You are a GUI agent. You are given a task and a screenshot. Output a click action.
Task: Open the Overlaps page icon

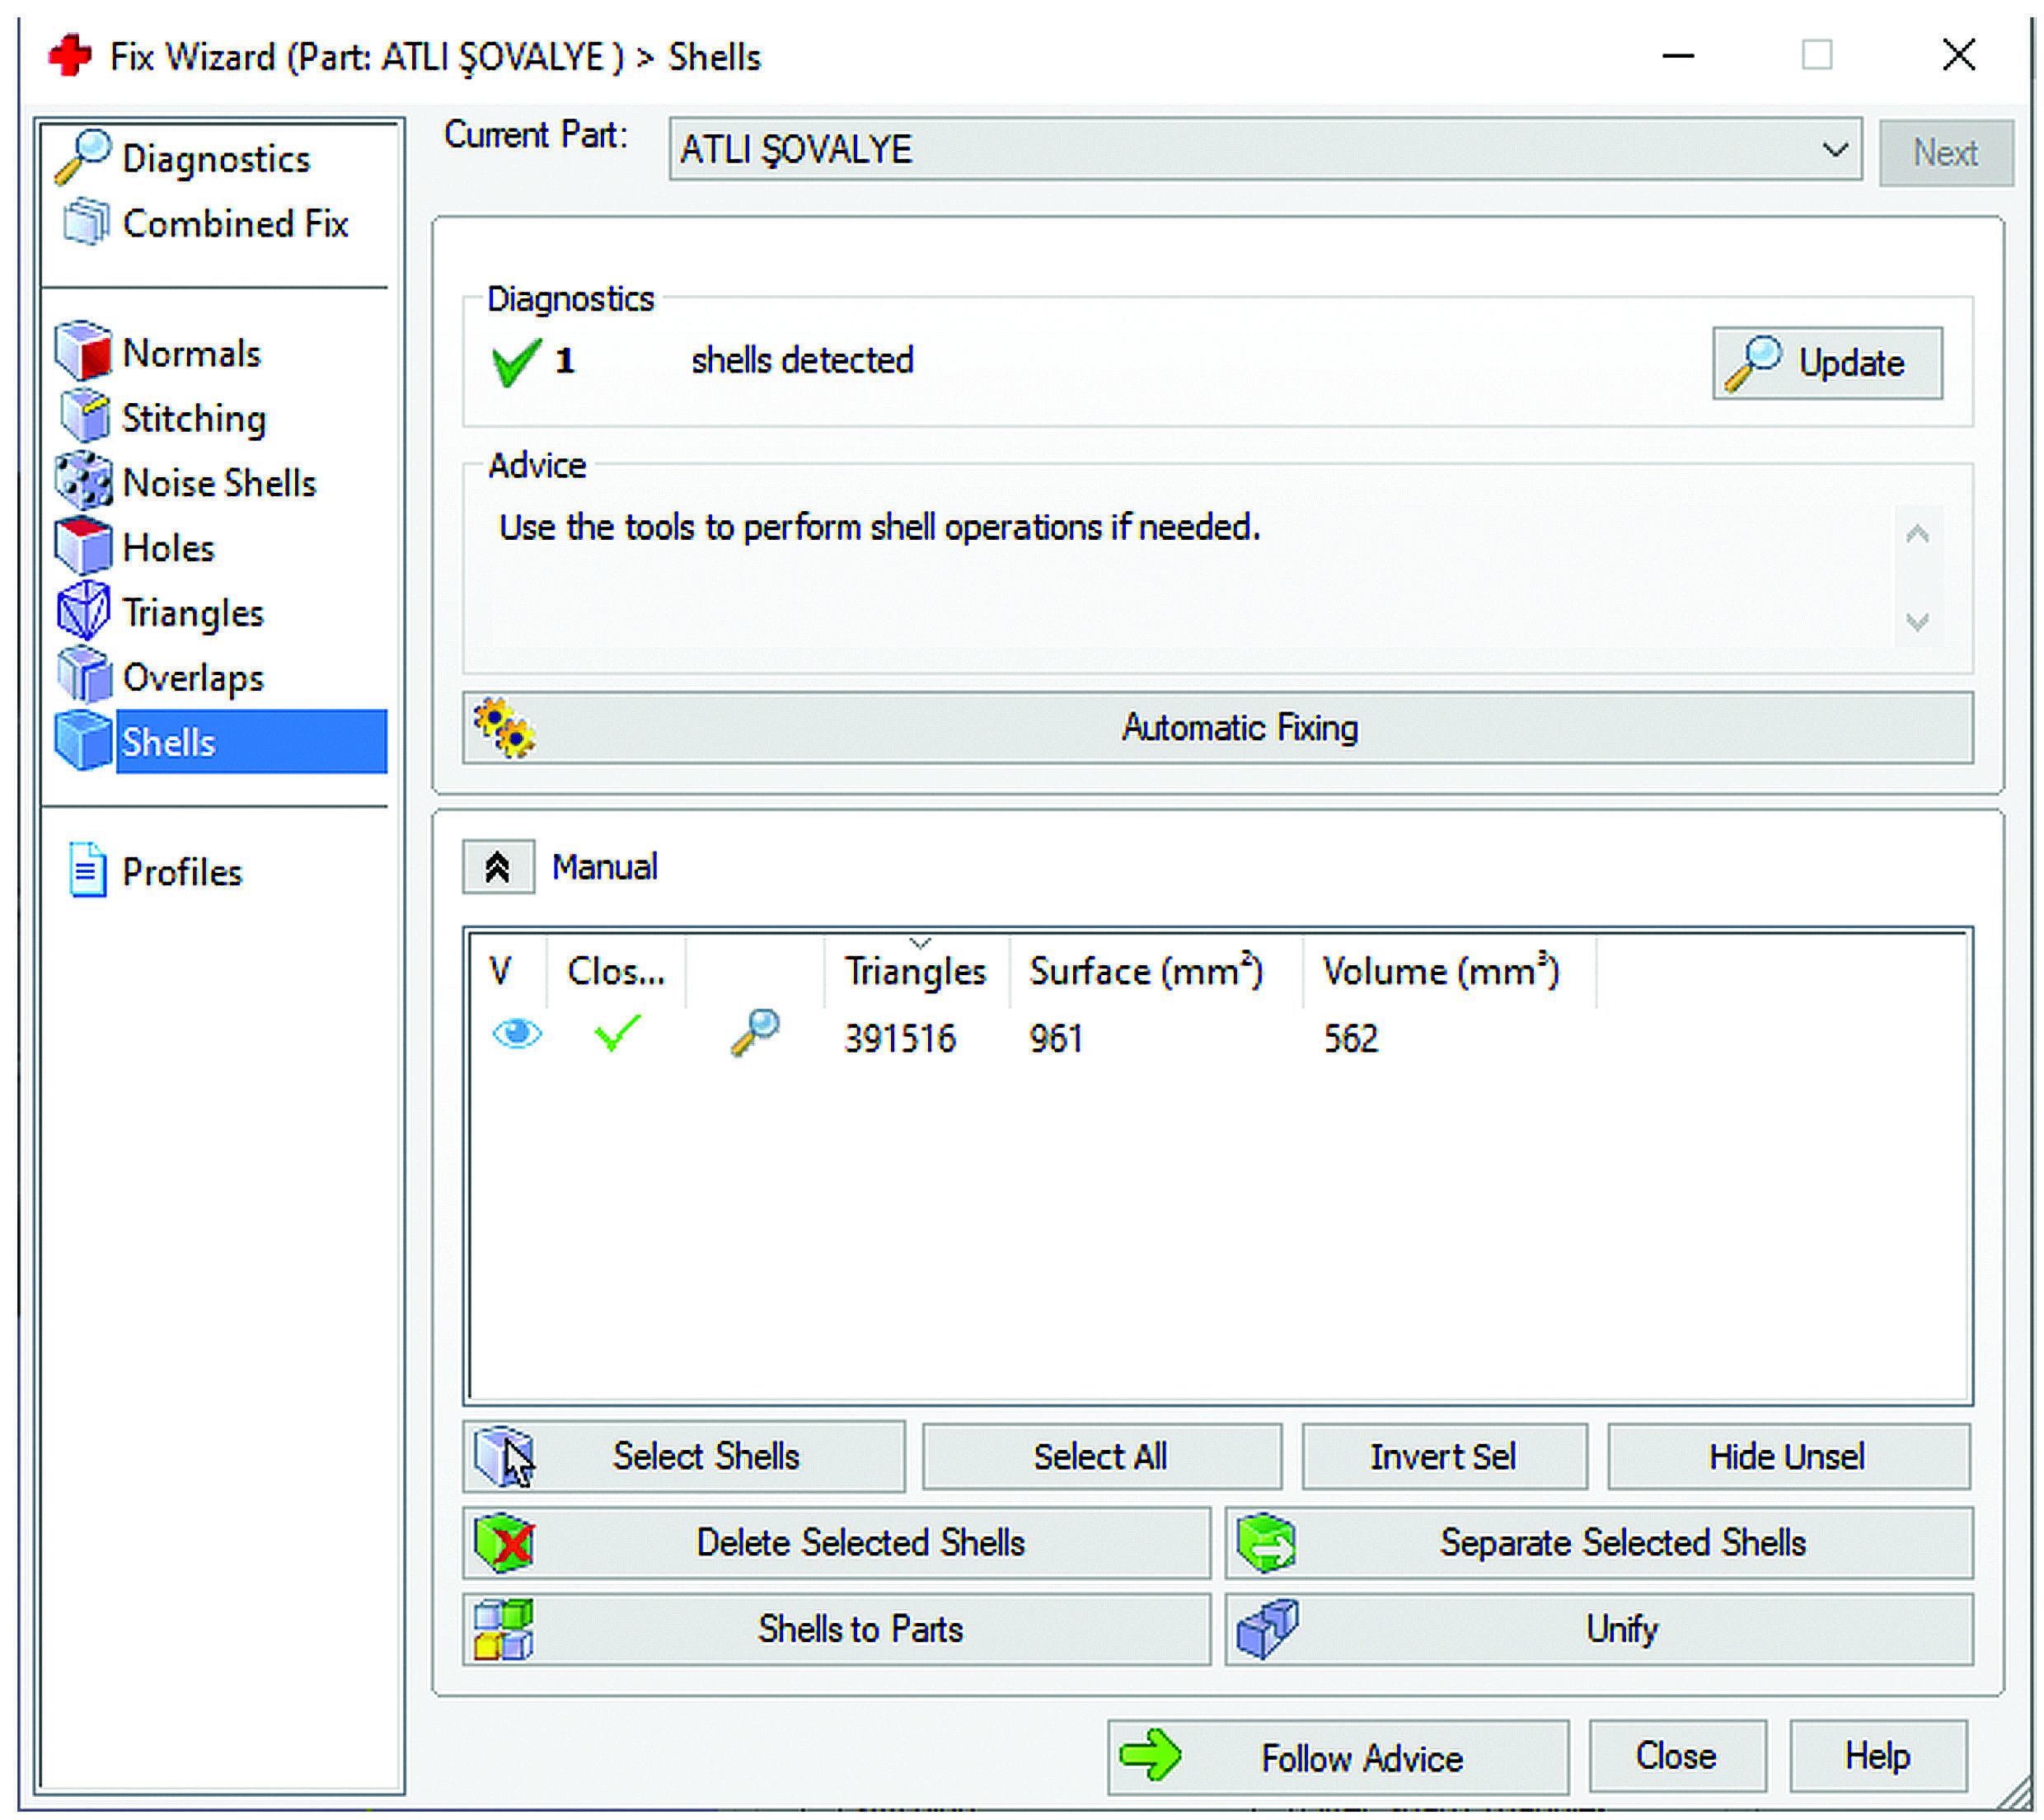(x=84, y=677)
